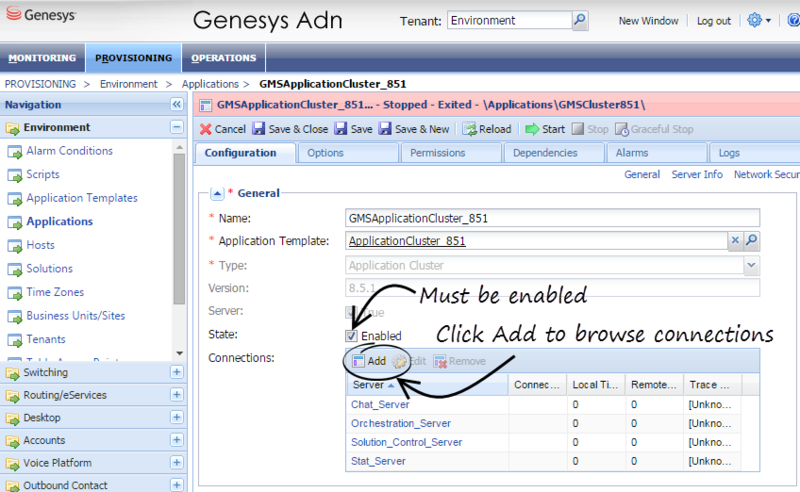Open the Chat_Server connection
Screen dimensions: 800x492
pyautogui.click(x=380, y=404)
